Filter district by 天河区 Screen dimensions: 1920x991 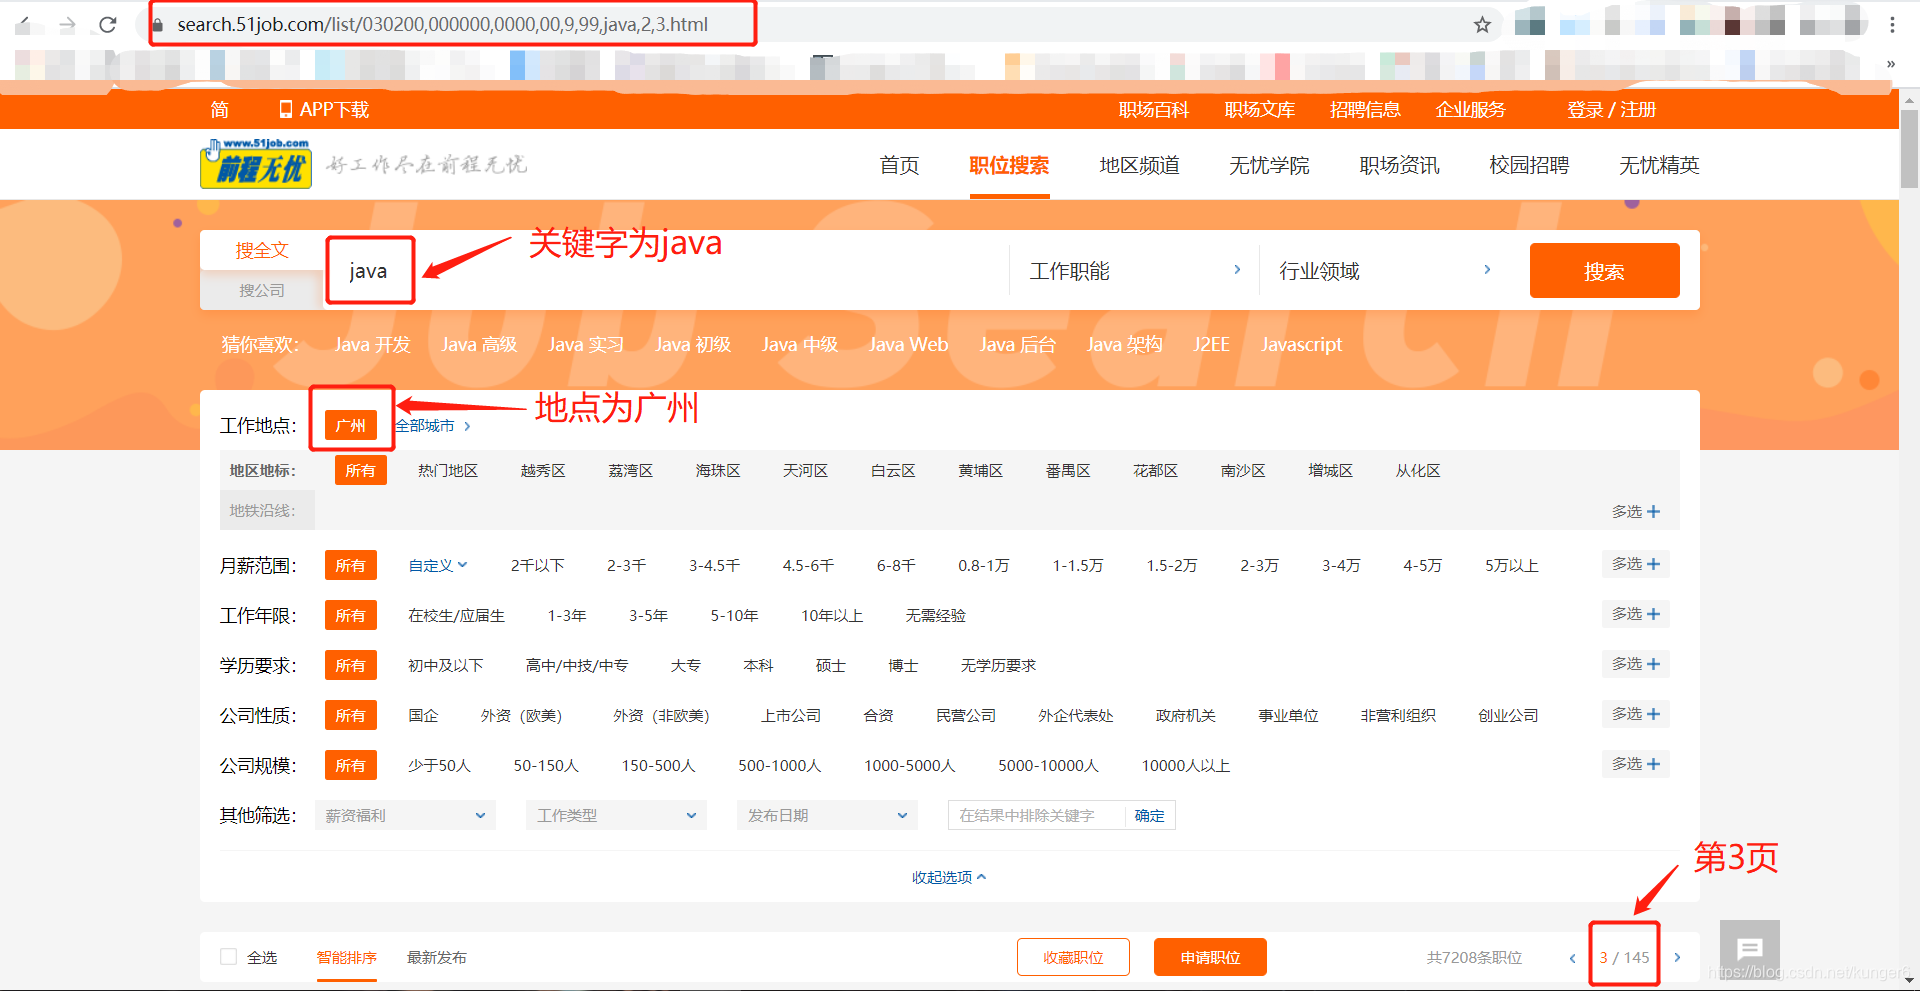(805, 470)
